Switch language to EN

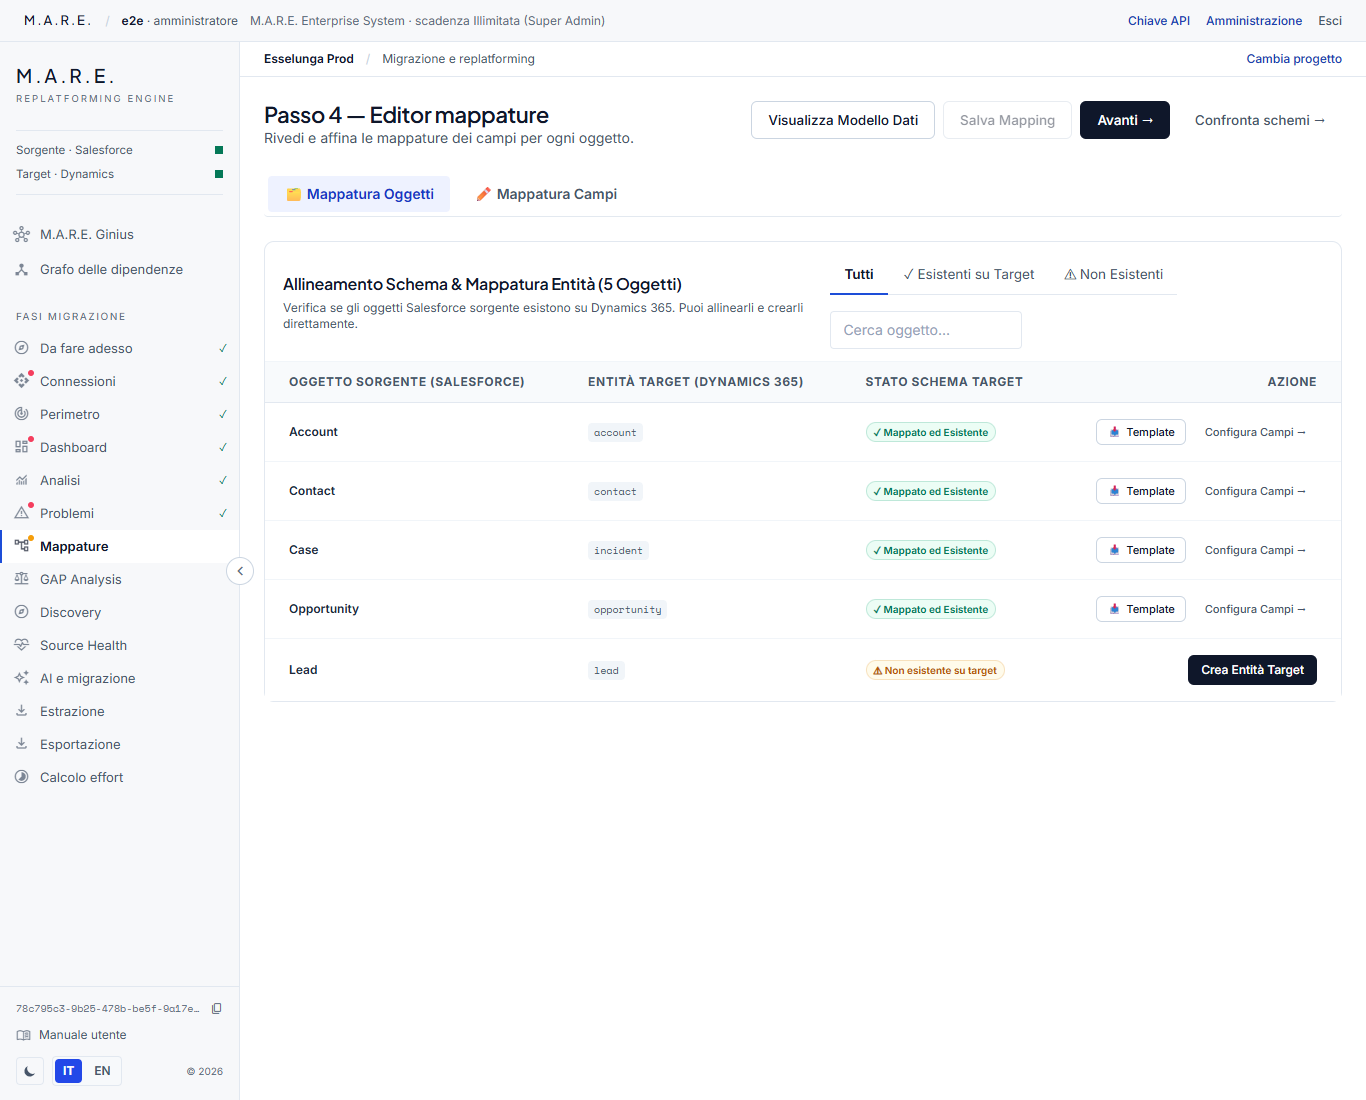click(102, 1071)
